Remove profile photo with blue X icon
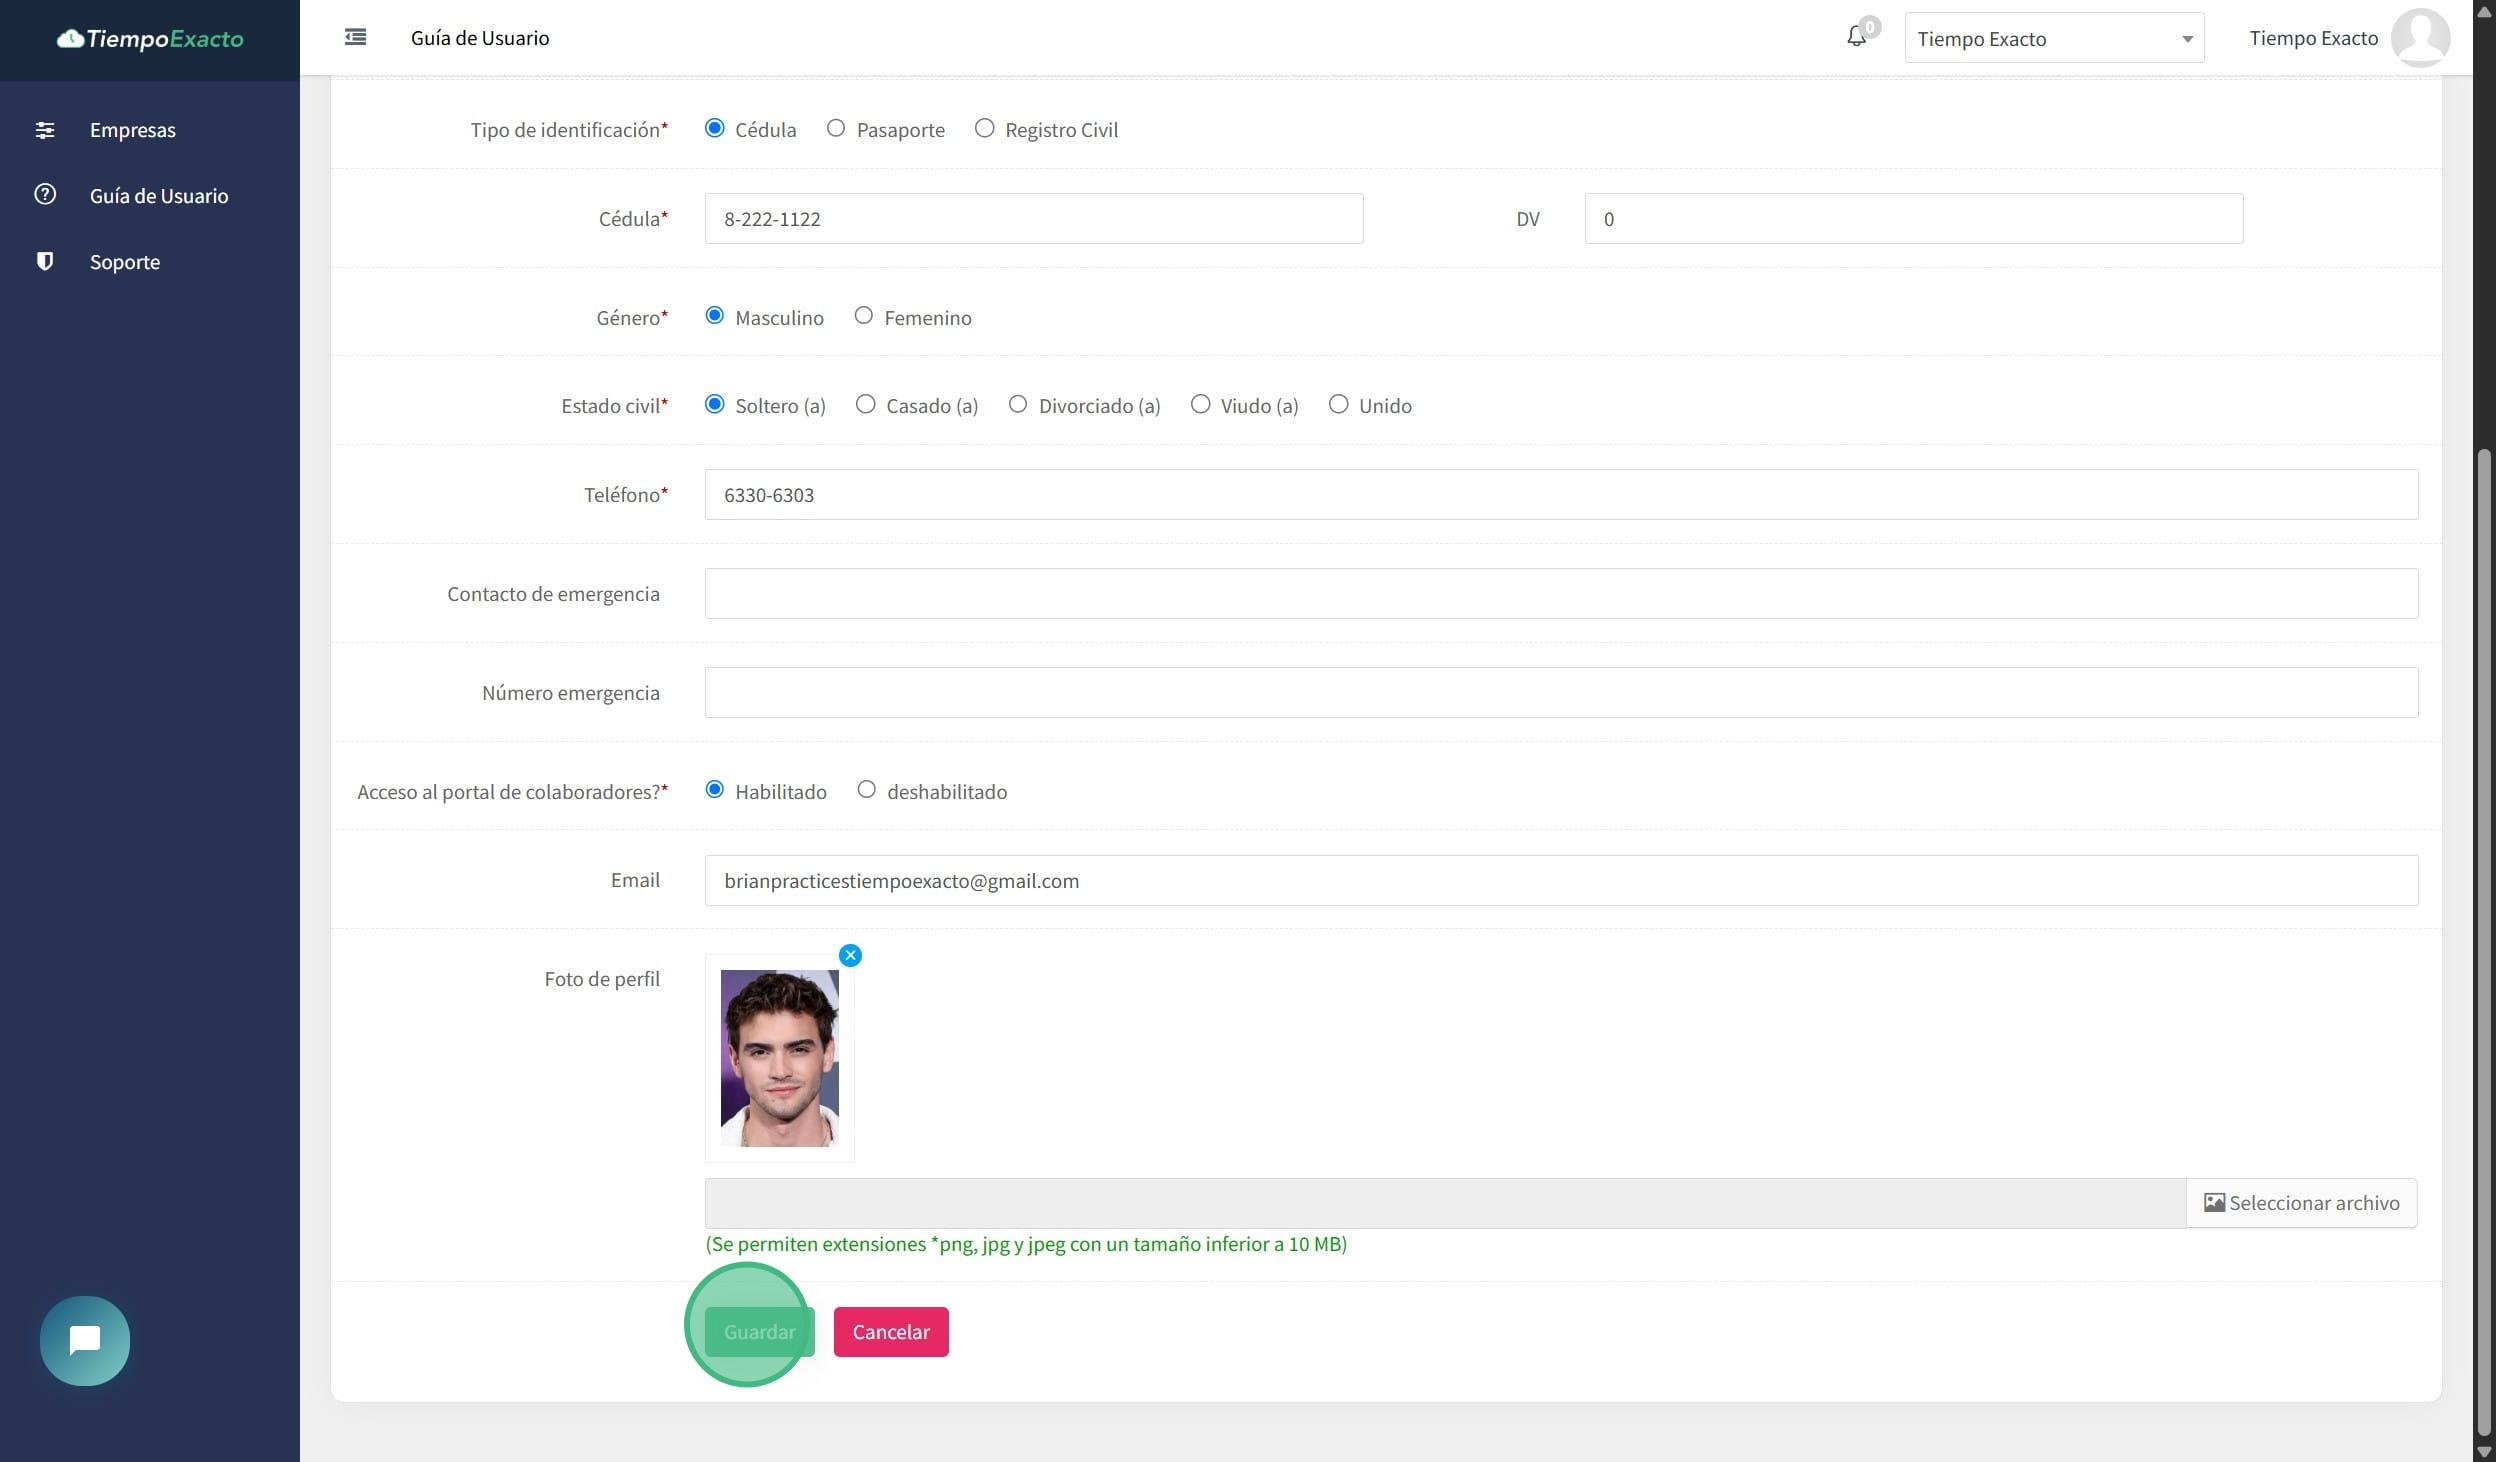The image size is (2496, 1462). pyautogui.click(x=850, y=955)
